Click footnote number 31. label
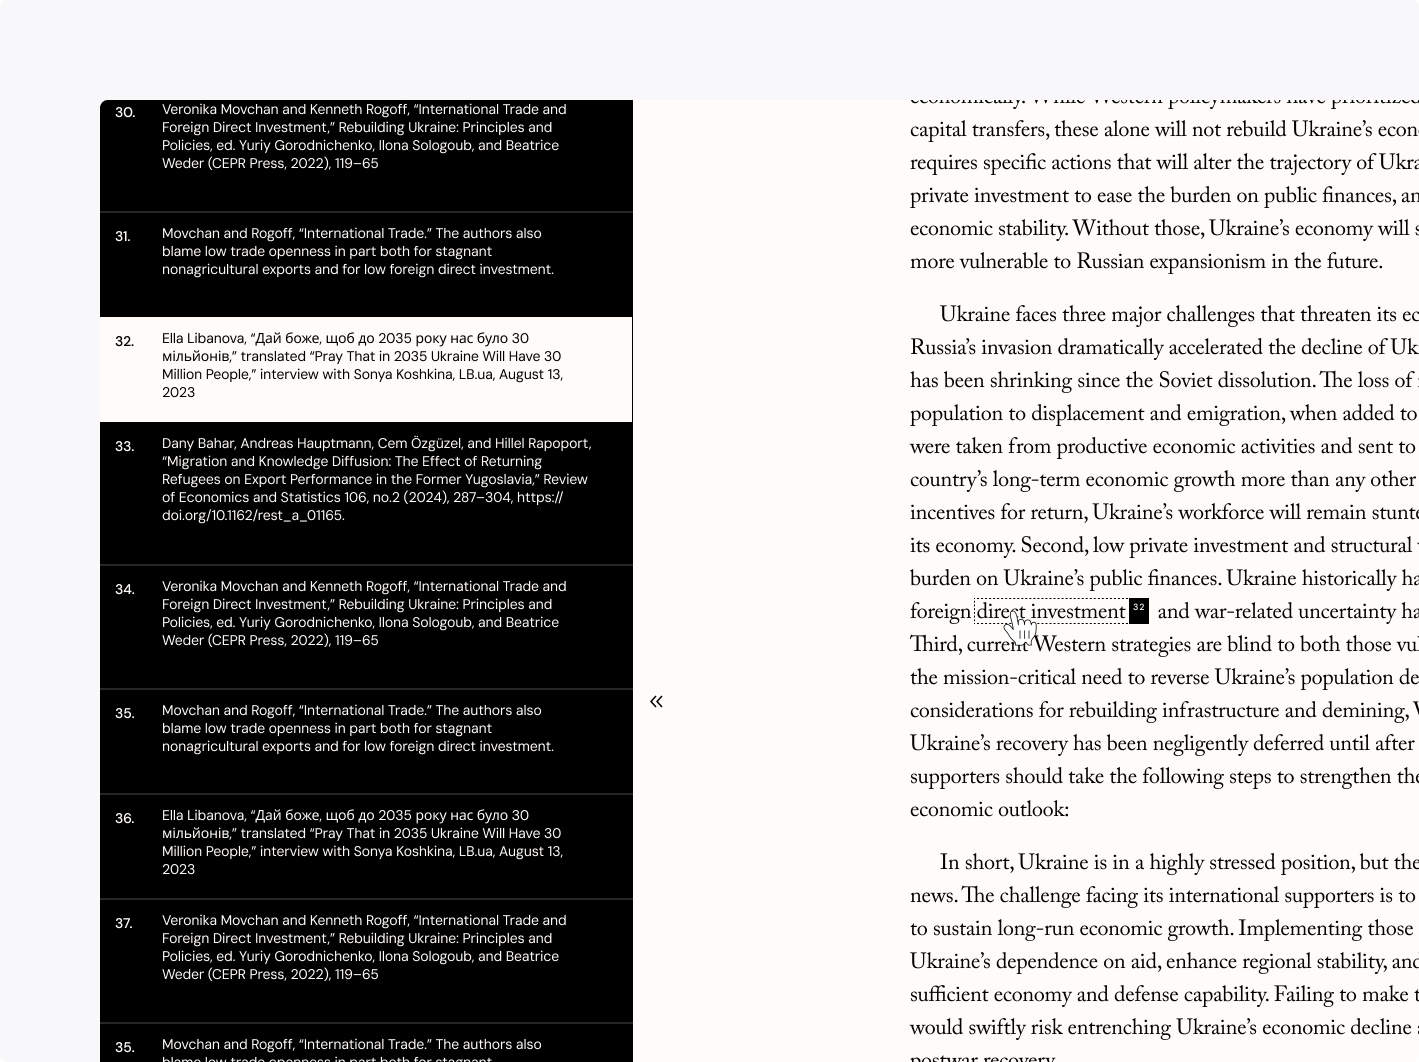The height and width of the screenshot is (1062, 1419). [123, 236]
